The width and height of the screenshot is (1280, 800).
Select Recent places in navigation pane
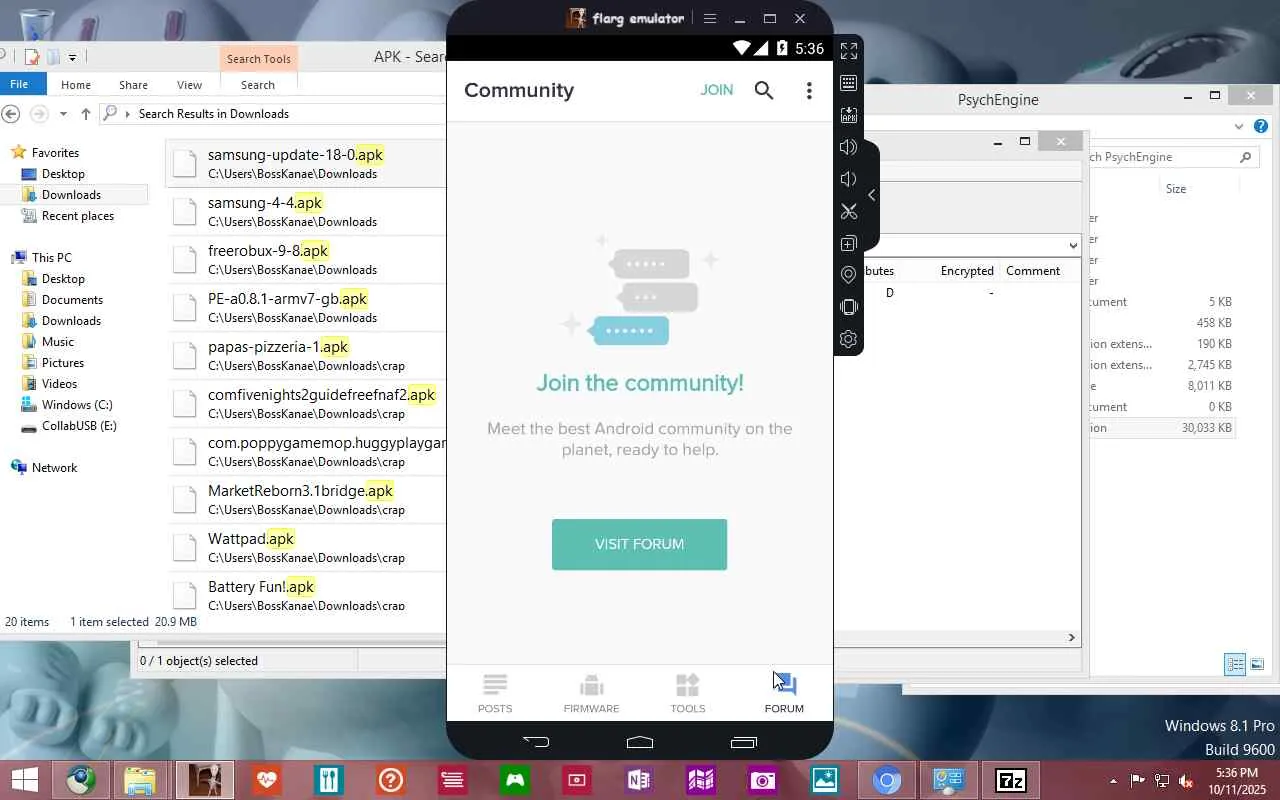[77, 216]
